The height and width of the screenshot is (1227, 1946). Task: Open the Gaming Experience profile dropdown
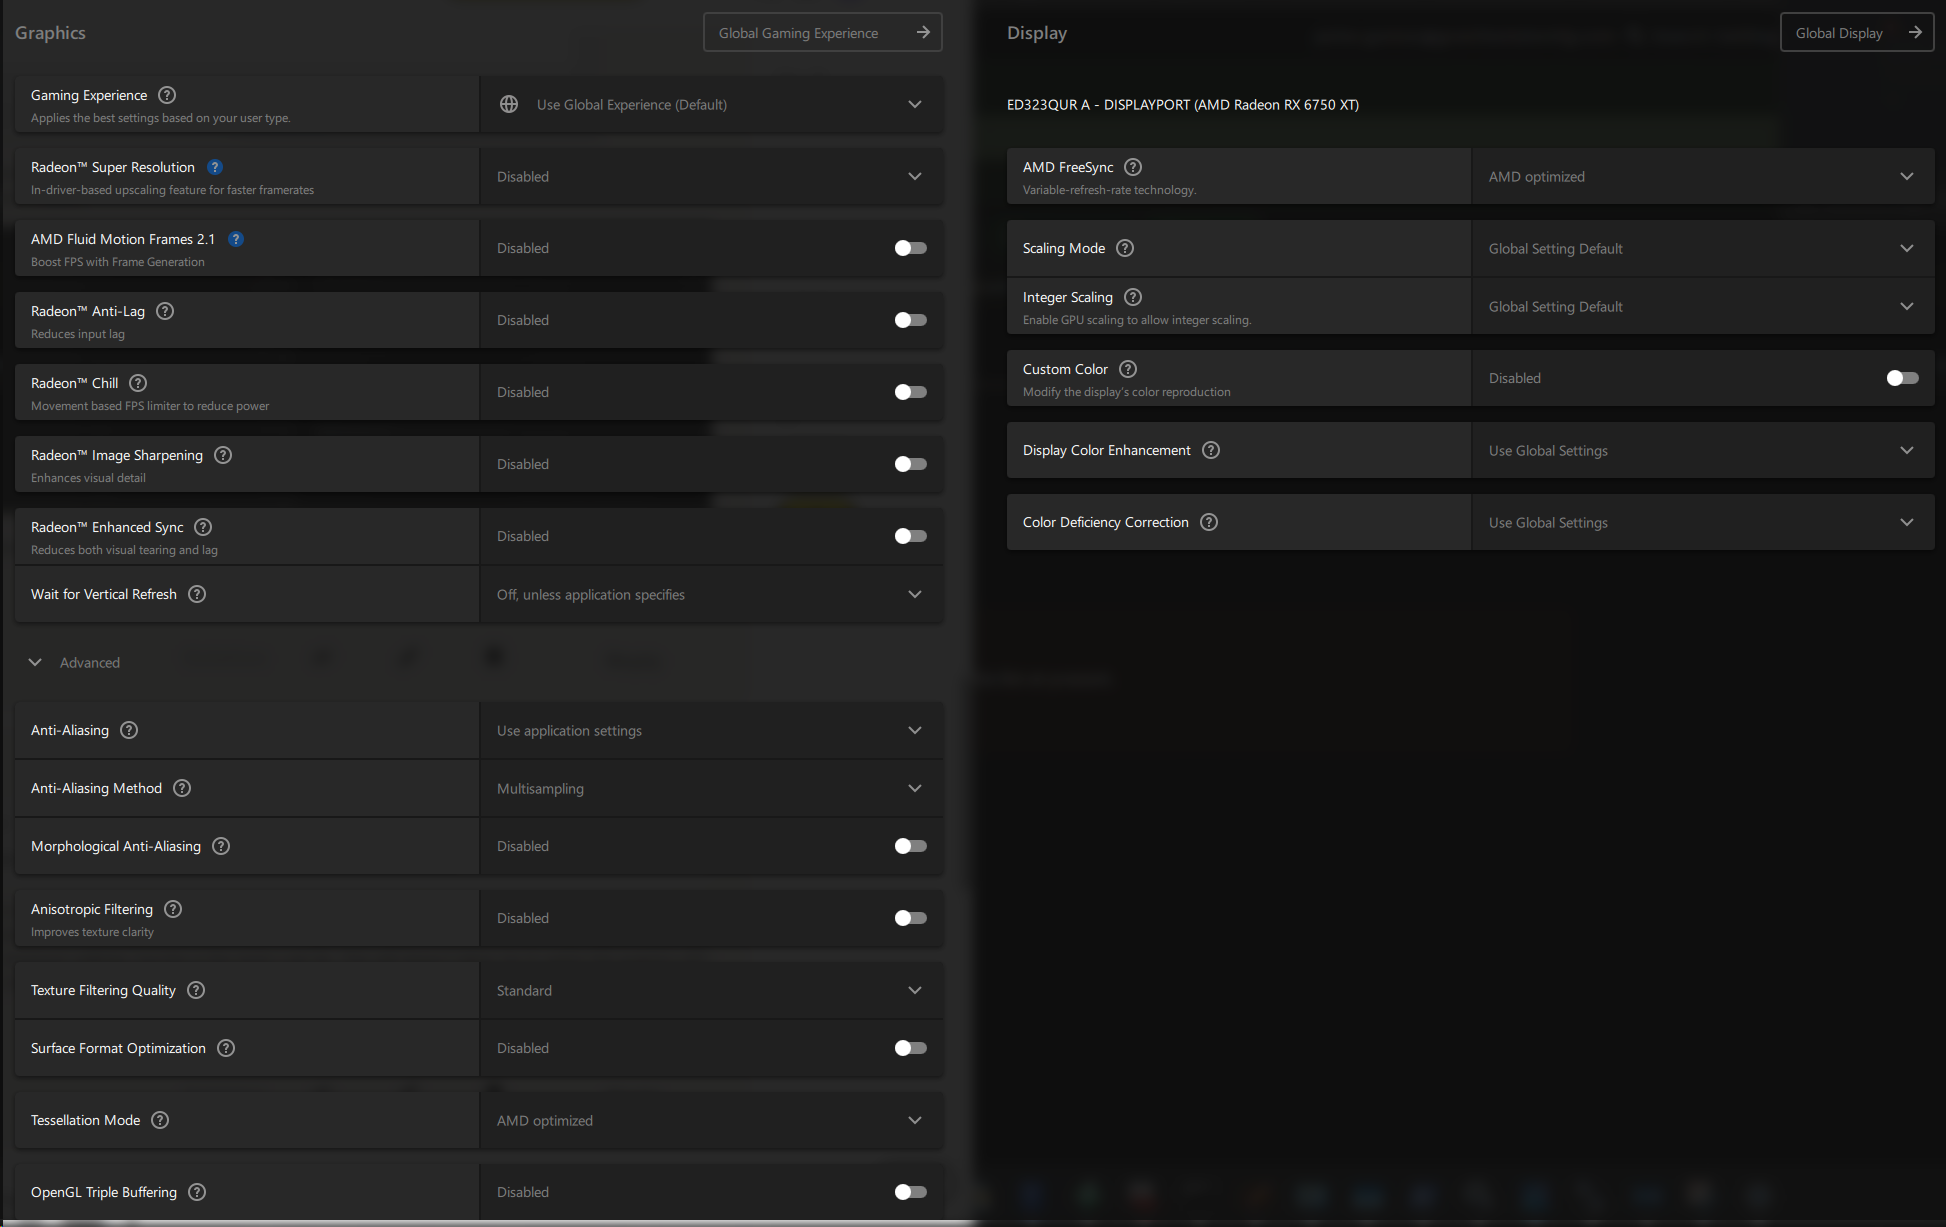tap(711, 105)
